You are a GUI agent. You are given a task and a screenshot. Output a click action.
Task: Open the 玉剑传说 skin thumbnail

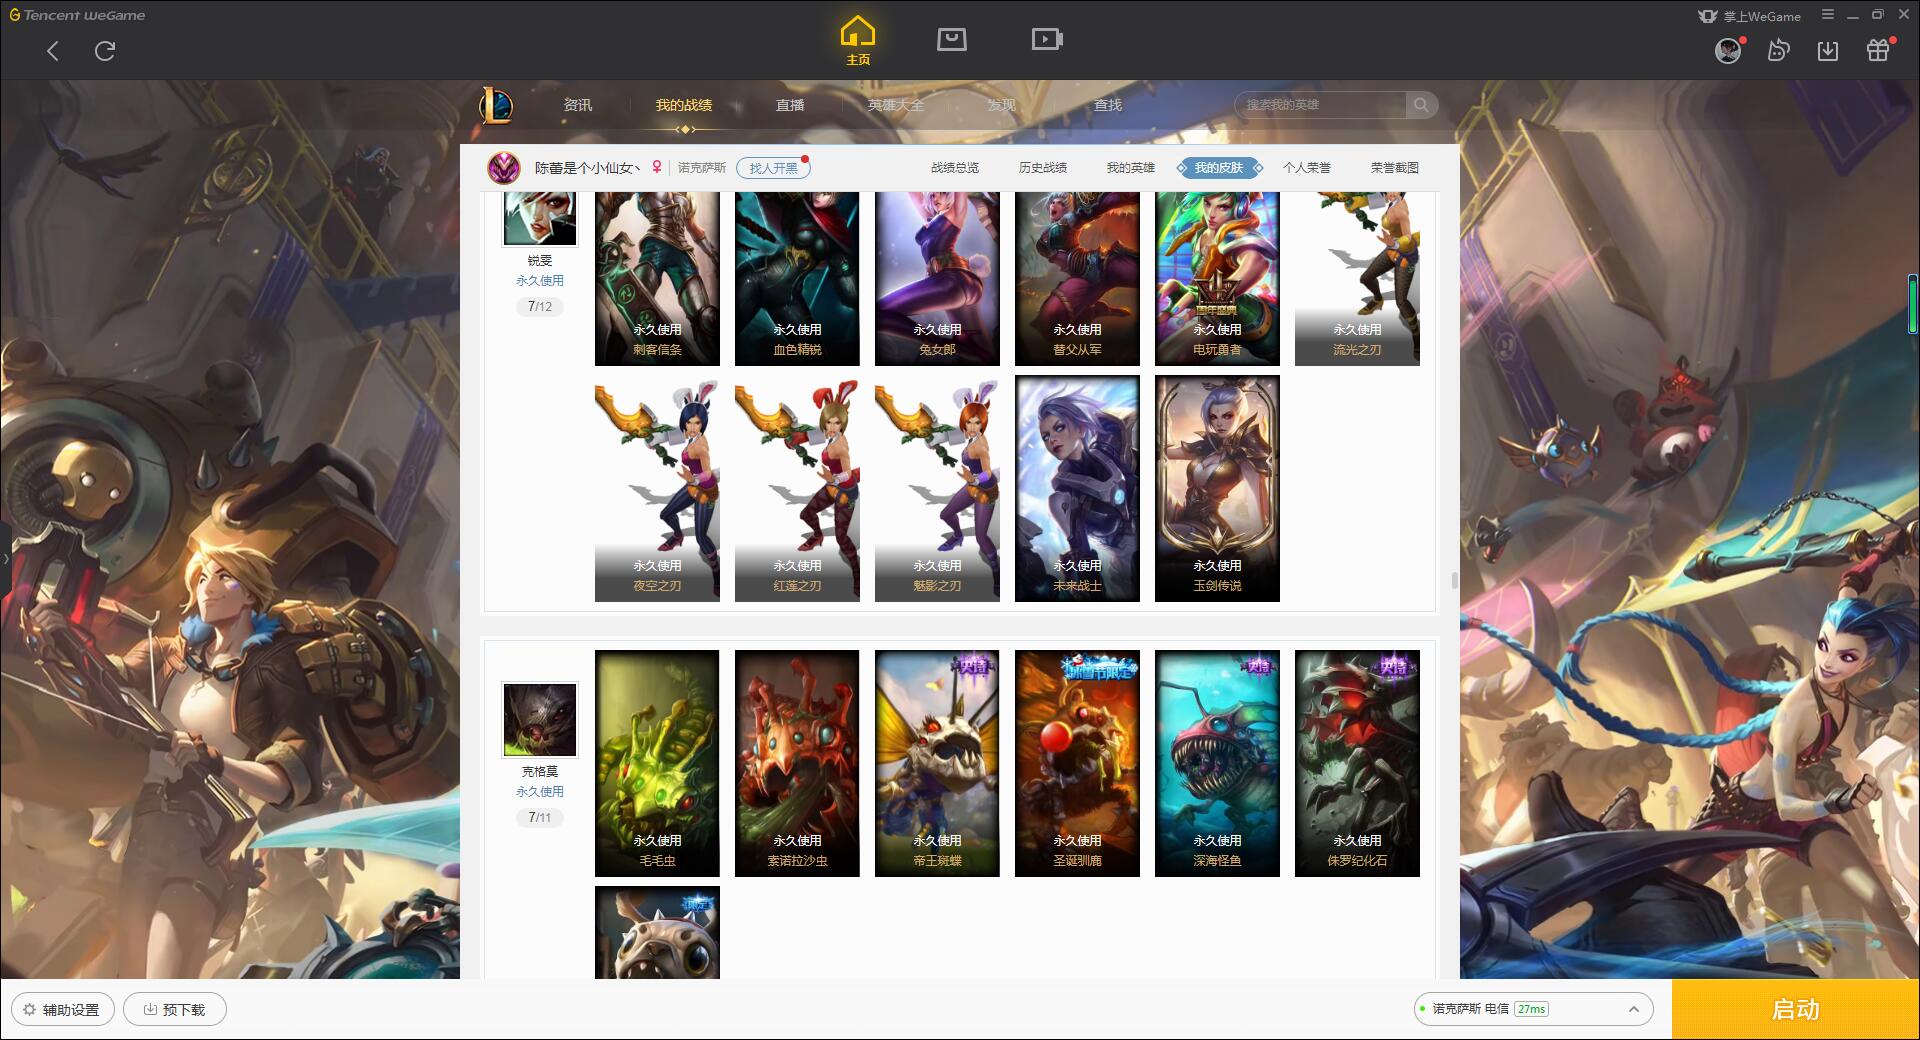(1217, 489)
